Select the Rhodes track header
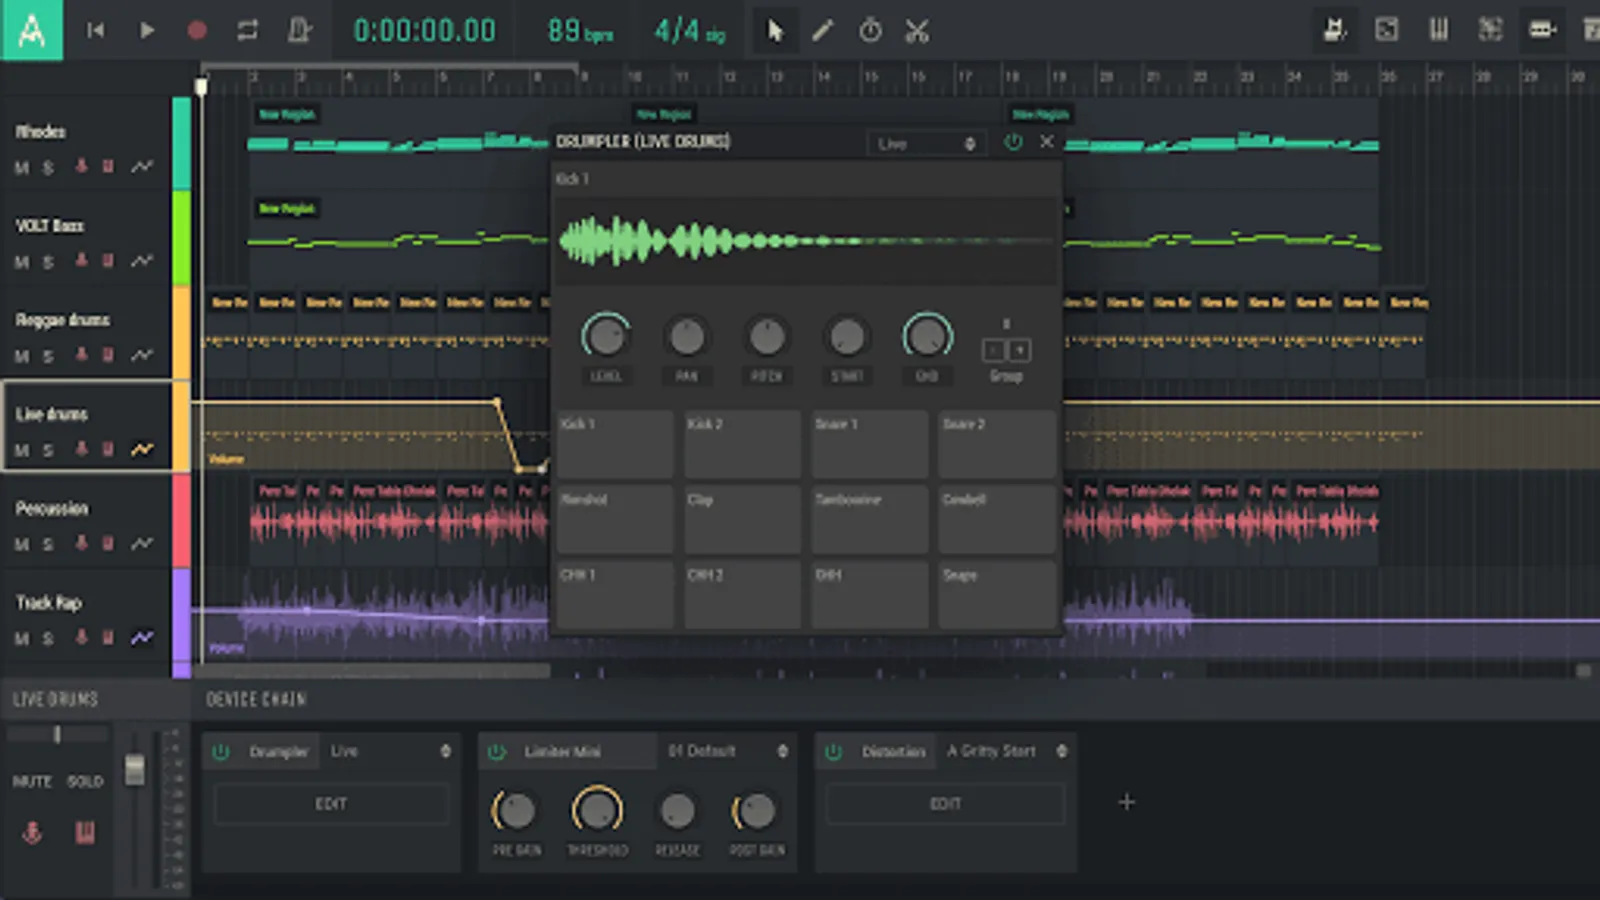The height and width of the screenshot is (900, 1600). tap(40, 132)
